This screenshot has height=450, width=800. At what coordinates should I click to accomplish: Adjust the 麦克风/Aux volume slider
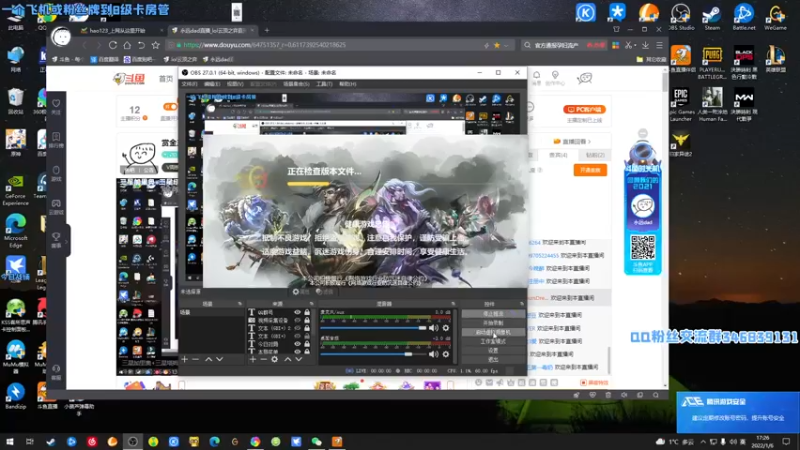tap(373, 328)
